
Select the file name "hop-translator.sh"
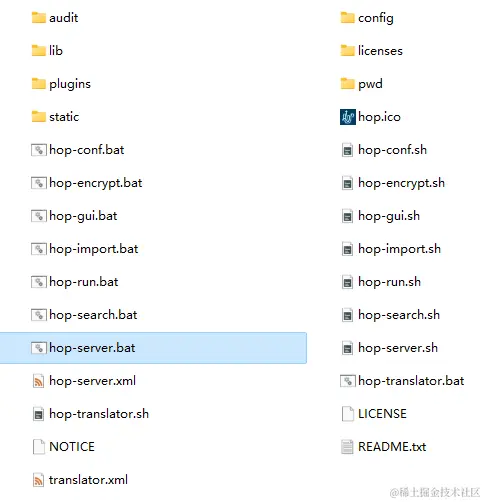(99, 414)
